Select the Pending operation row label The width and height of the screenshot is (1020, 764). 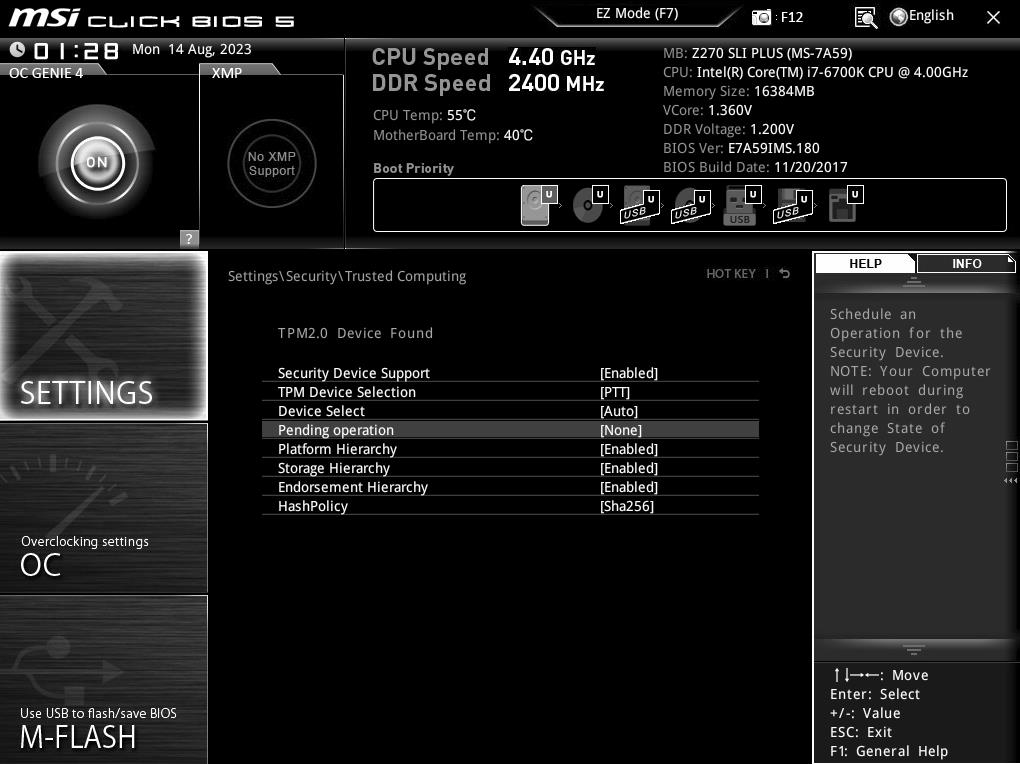tap(335, 430)
